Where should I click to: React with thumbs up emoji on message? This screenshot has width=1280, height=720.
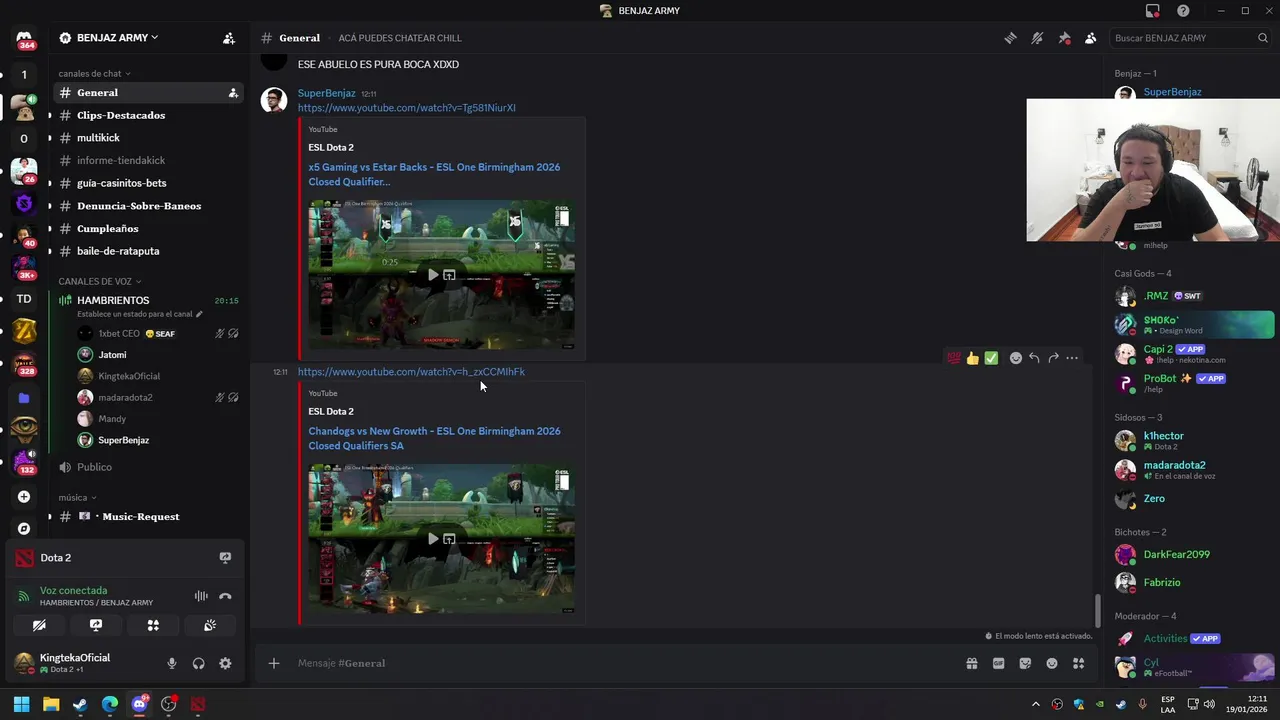pos(972,358)
